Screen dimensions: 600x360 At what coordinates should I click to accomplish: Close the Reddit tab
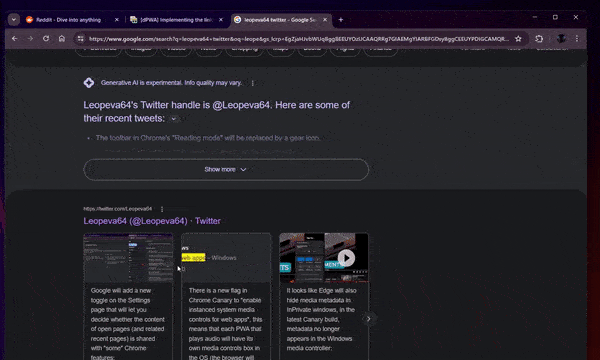117,20
